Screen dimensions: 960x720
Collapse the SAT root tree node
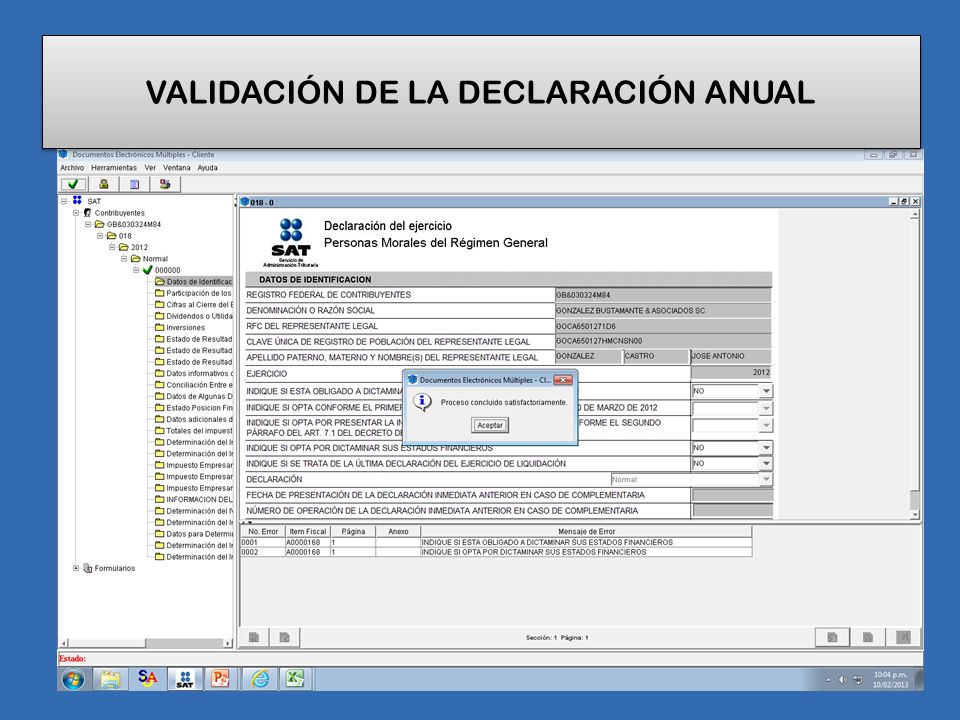pyautogui.click(x=64, y=201)
